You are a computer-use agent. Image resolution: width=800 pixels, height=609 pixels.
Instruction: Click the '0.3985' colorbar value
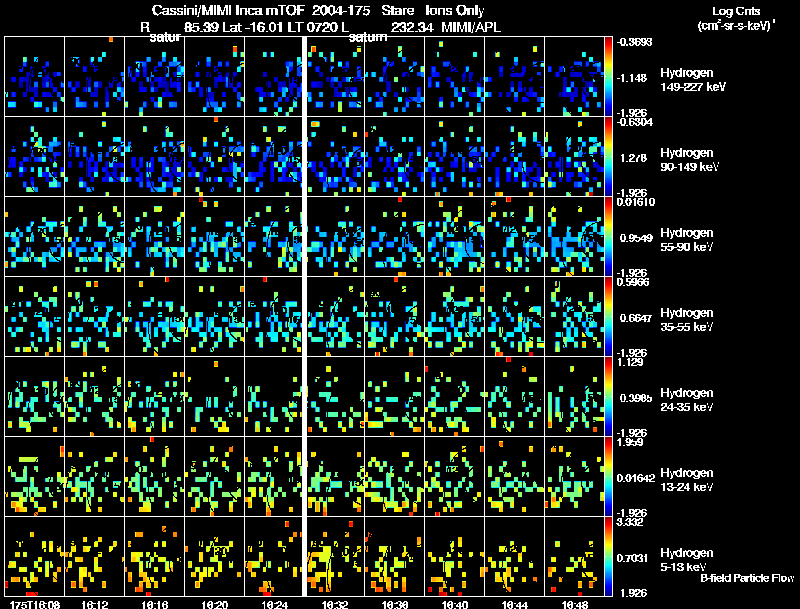[x=636, y=398]
